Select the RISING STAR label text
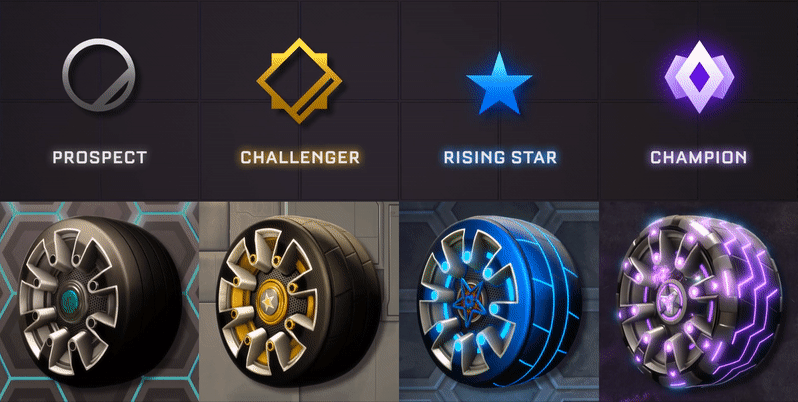798x402 pixels. click(x=500, y=157)
